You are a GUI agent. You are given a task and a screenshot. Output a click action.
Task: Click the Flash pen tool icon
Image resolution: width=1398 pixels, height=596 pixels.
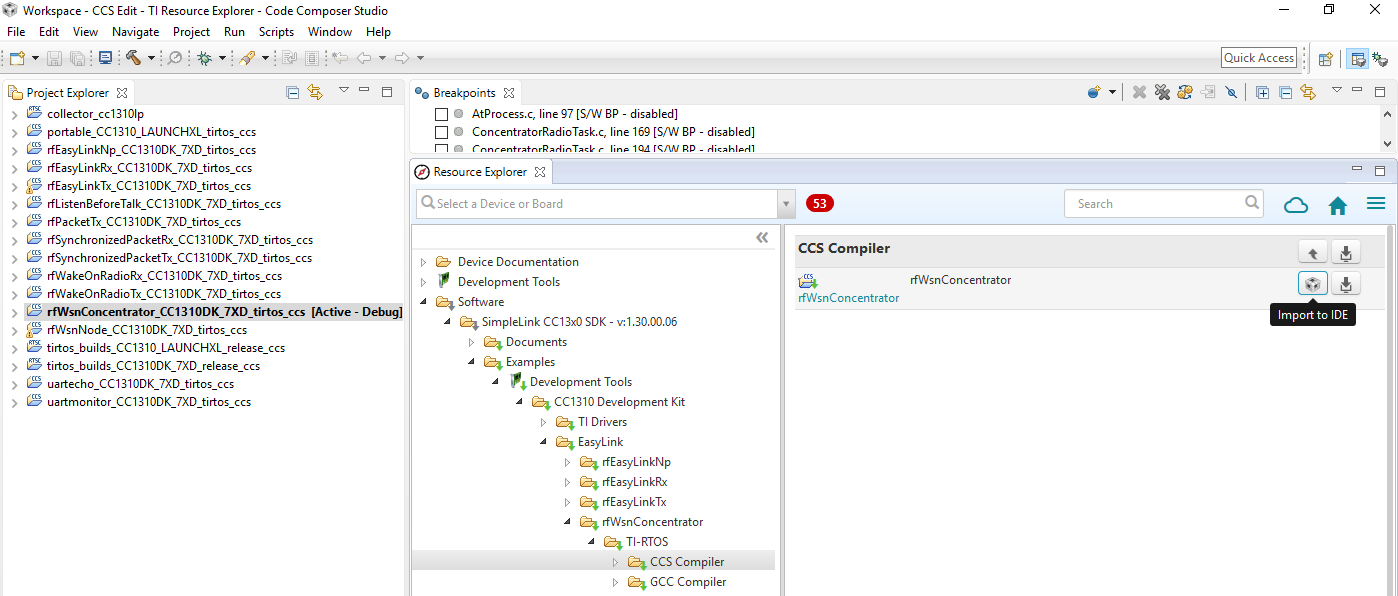[x=247, y=58]
